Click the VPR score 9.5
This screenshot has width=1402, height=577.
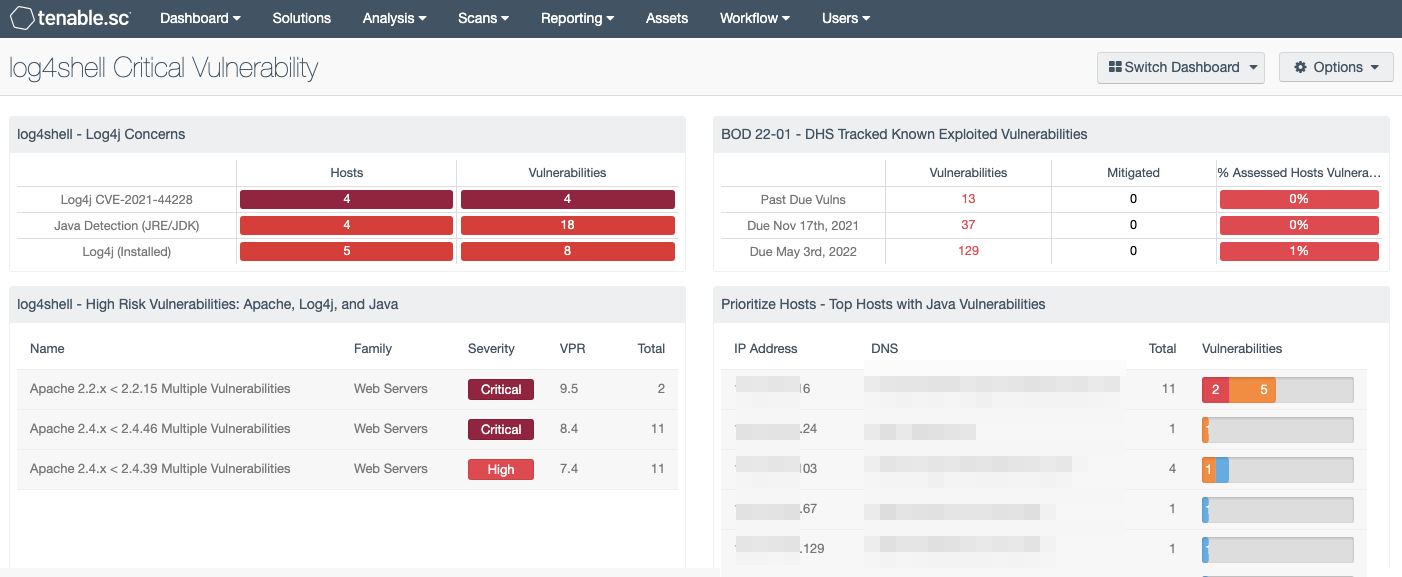click(x=569, y=389)
